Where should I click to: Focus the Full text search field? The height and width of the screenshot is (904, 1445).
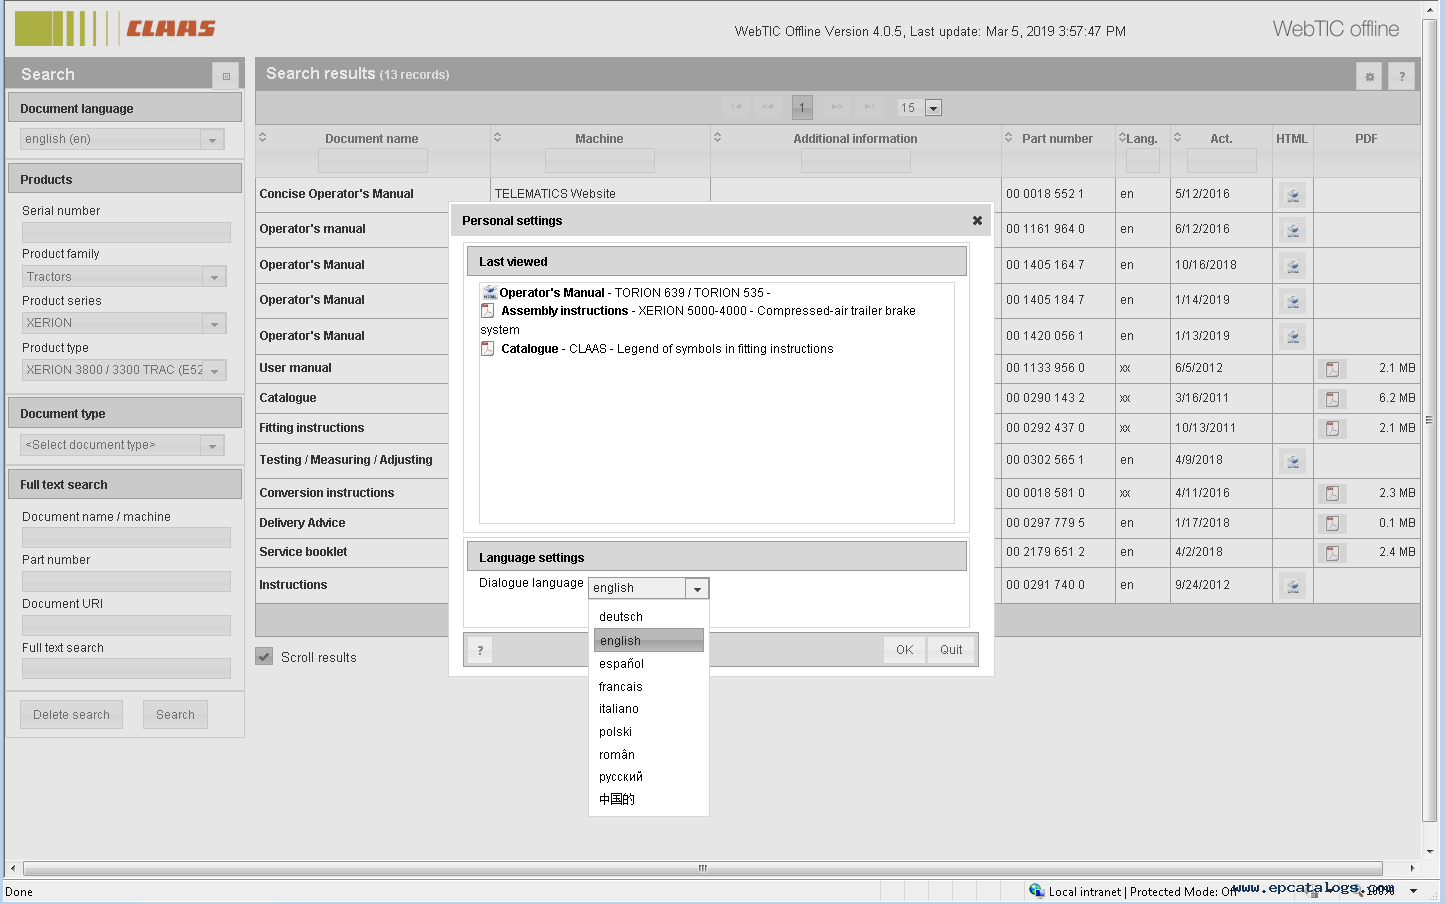[126, 669]
